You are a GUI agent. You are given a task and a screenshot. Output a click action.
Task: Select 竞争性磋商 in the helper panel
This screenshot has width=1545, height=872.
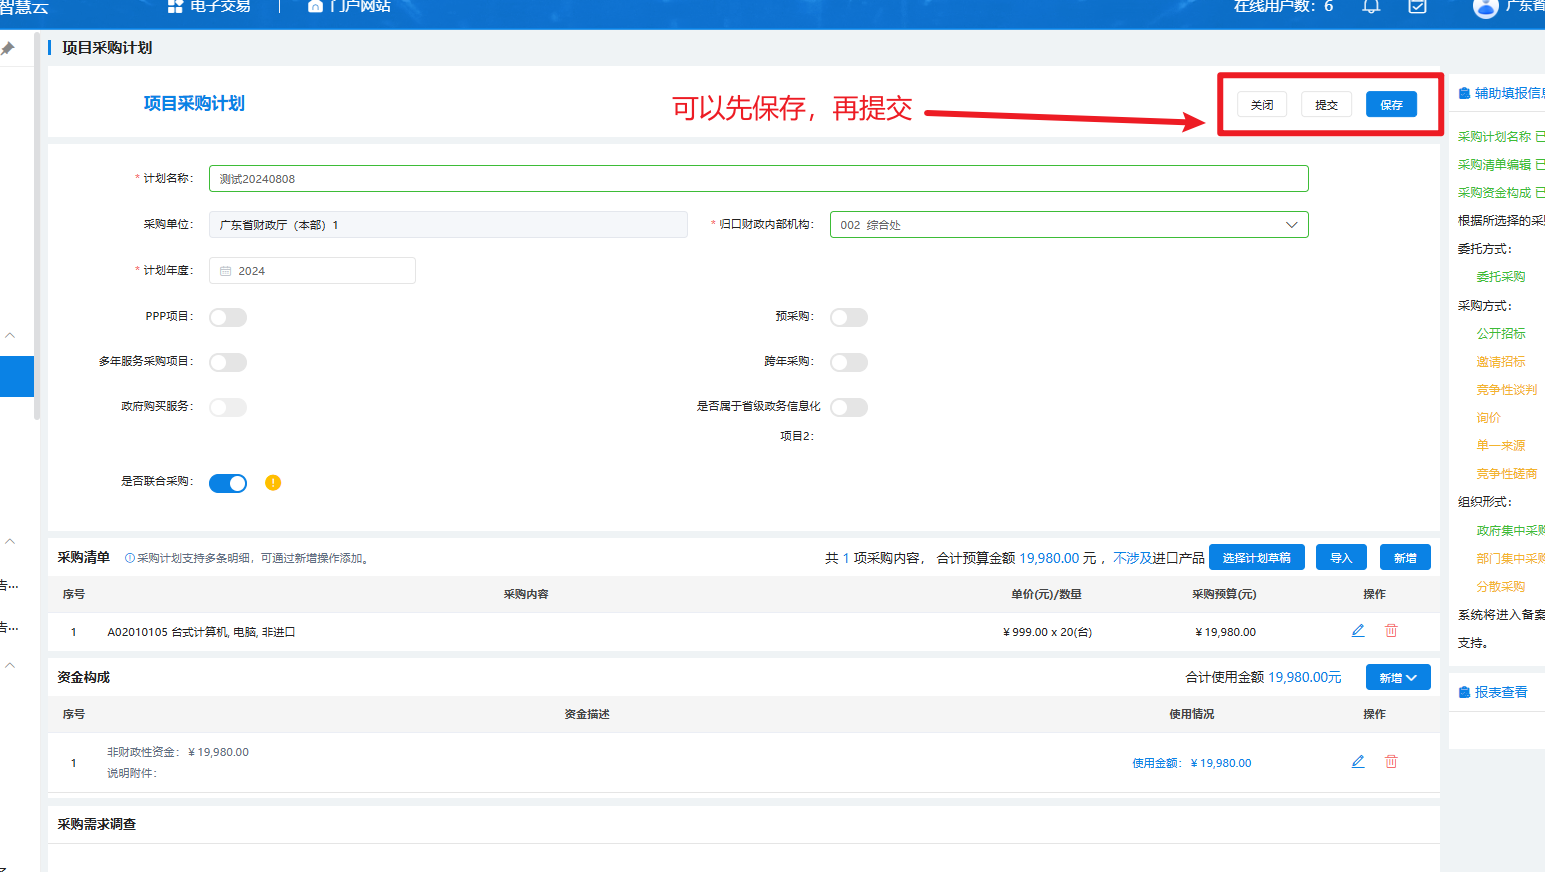coord(1507,474)
